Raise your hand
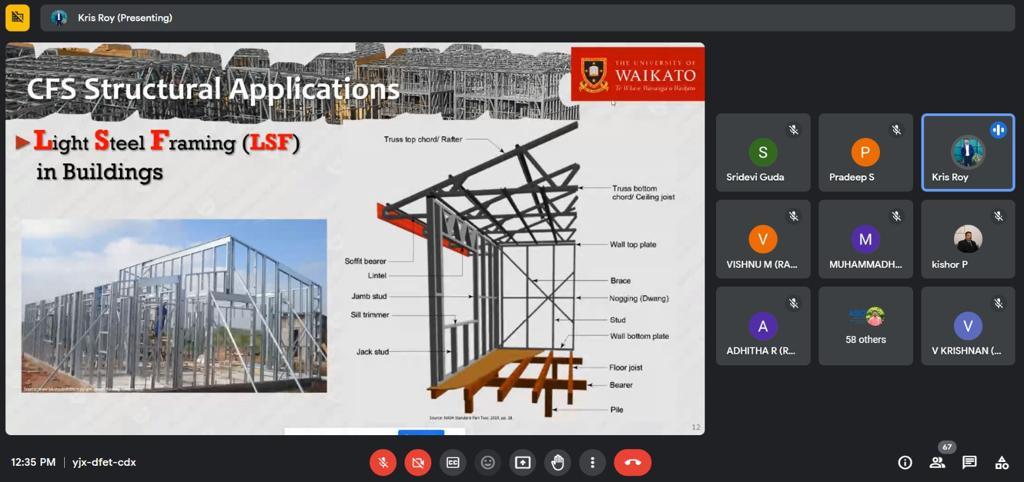Viewport: 1024px width, 482px height. (x=557, y=462)
